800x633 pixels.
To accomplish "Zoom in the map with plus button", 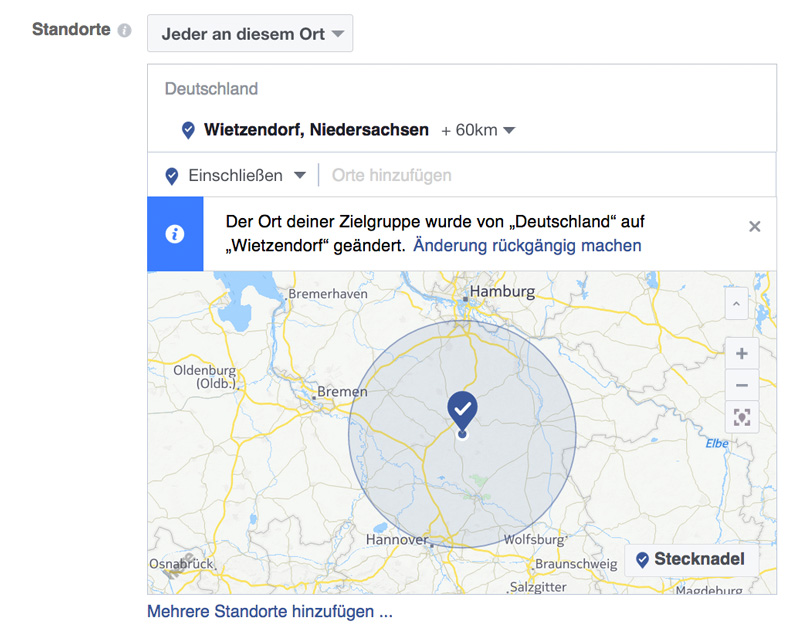I will (741, 354).
